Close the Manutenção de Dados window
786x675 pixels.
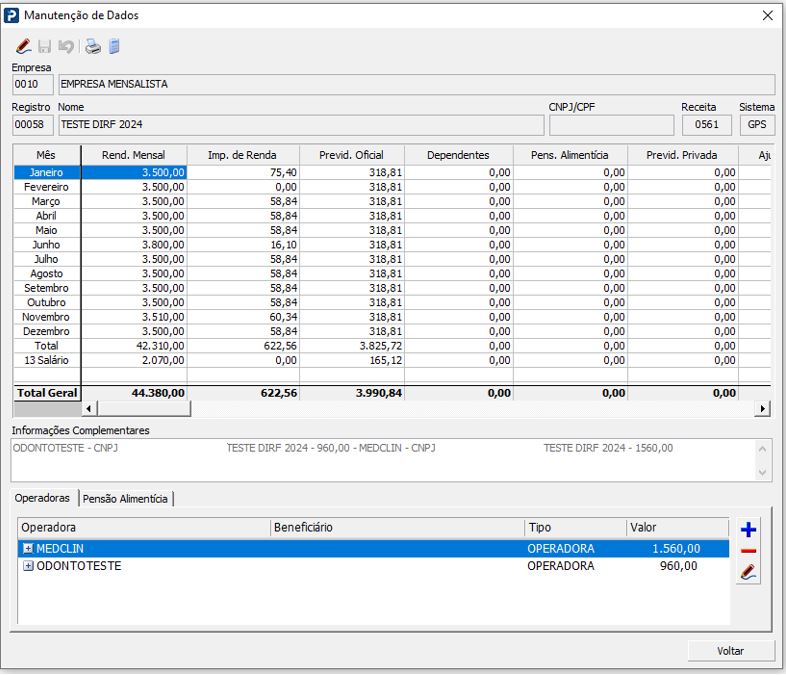(x=767, y=15)
